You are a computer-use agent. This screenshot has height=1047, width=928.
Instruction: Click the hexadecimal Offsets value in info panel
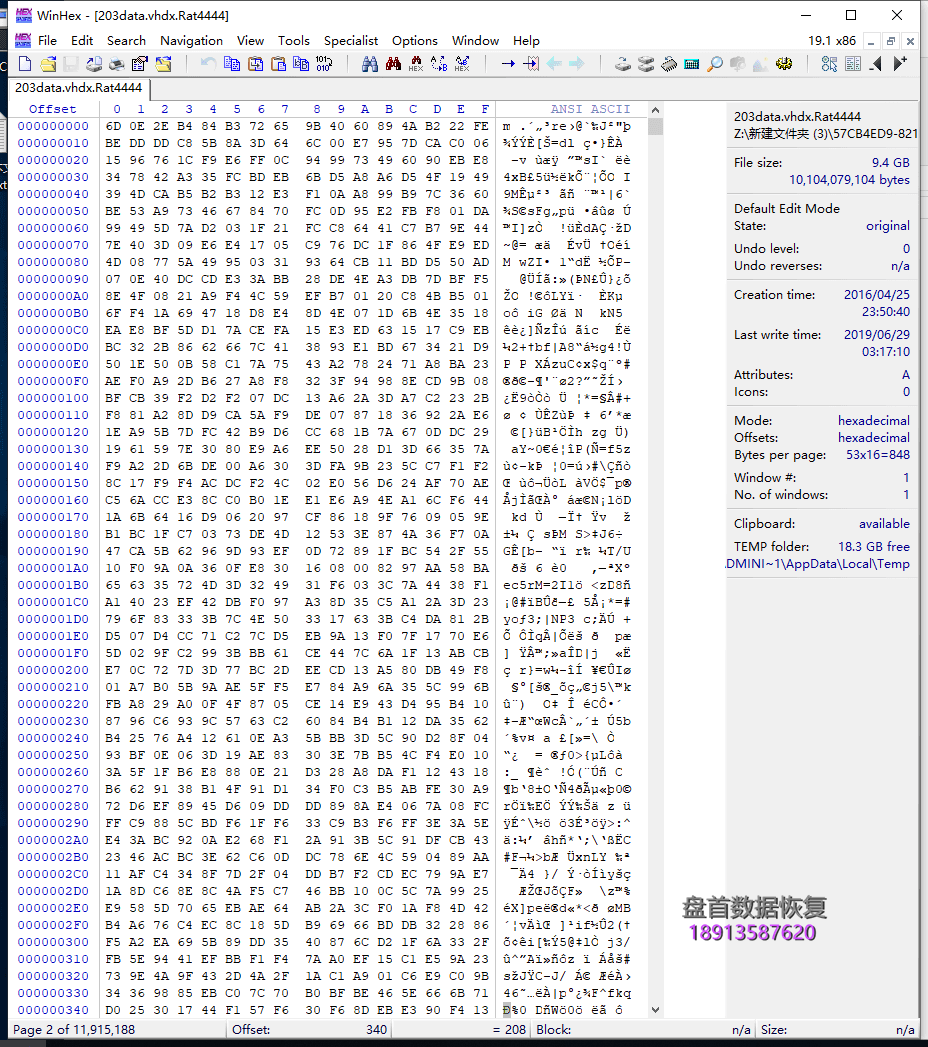click(873, 438)
